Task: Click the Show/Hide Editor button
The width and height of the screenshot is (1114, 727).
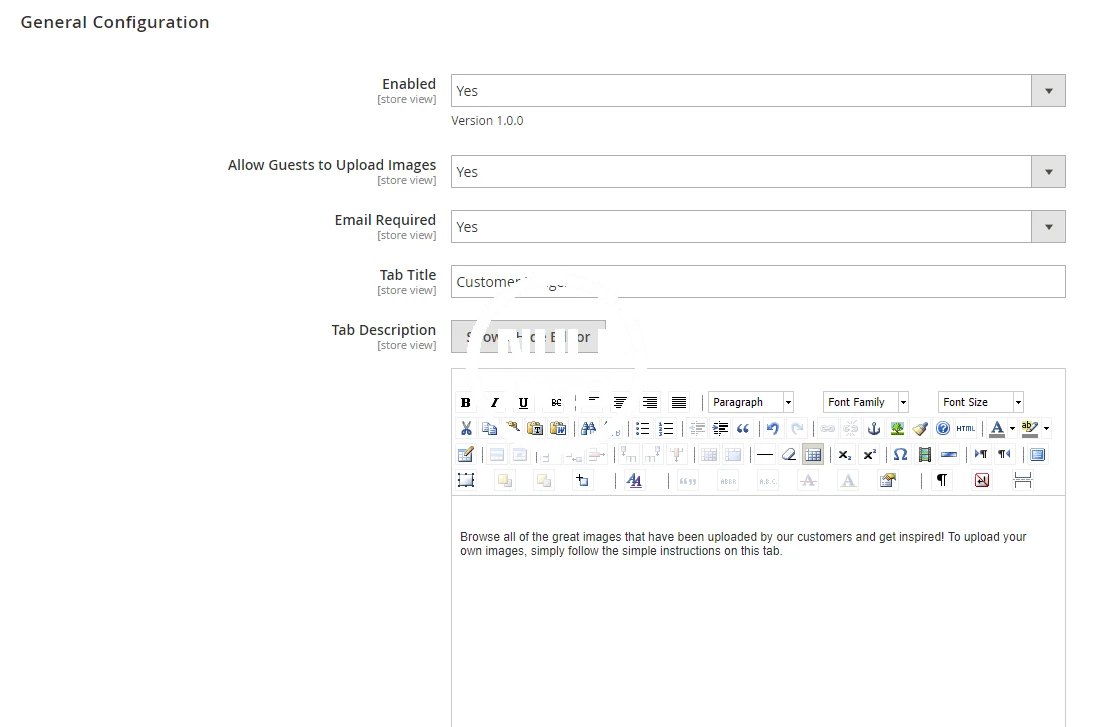Action: click(x=528, y=337)
